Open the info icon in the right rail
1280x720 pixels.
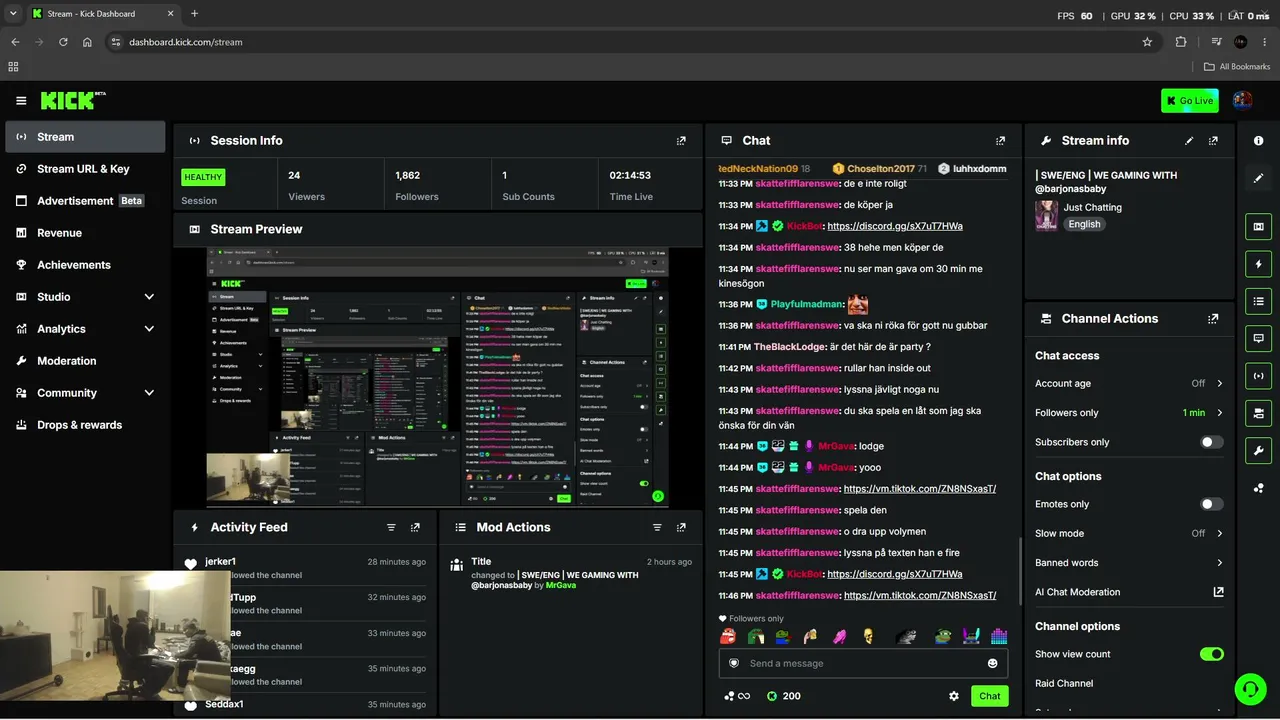tap(1258, 141)
